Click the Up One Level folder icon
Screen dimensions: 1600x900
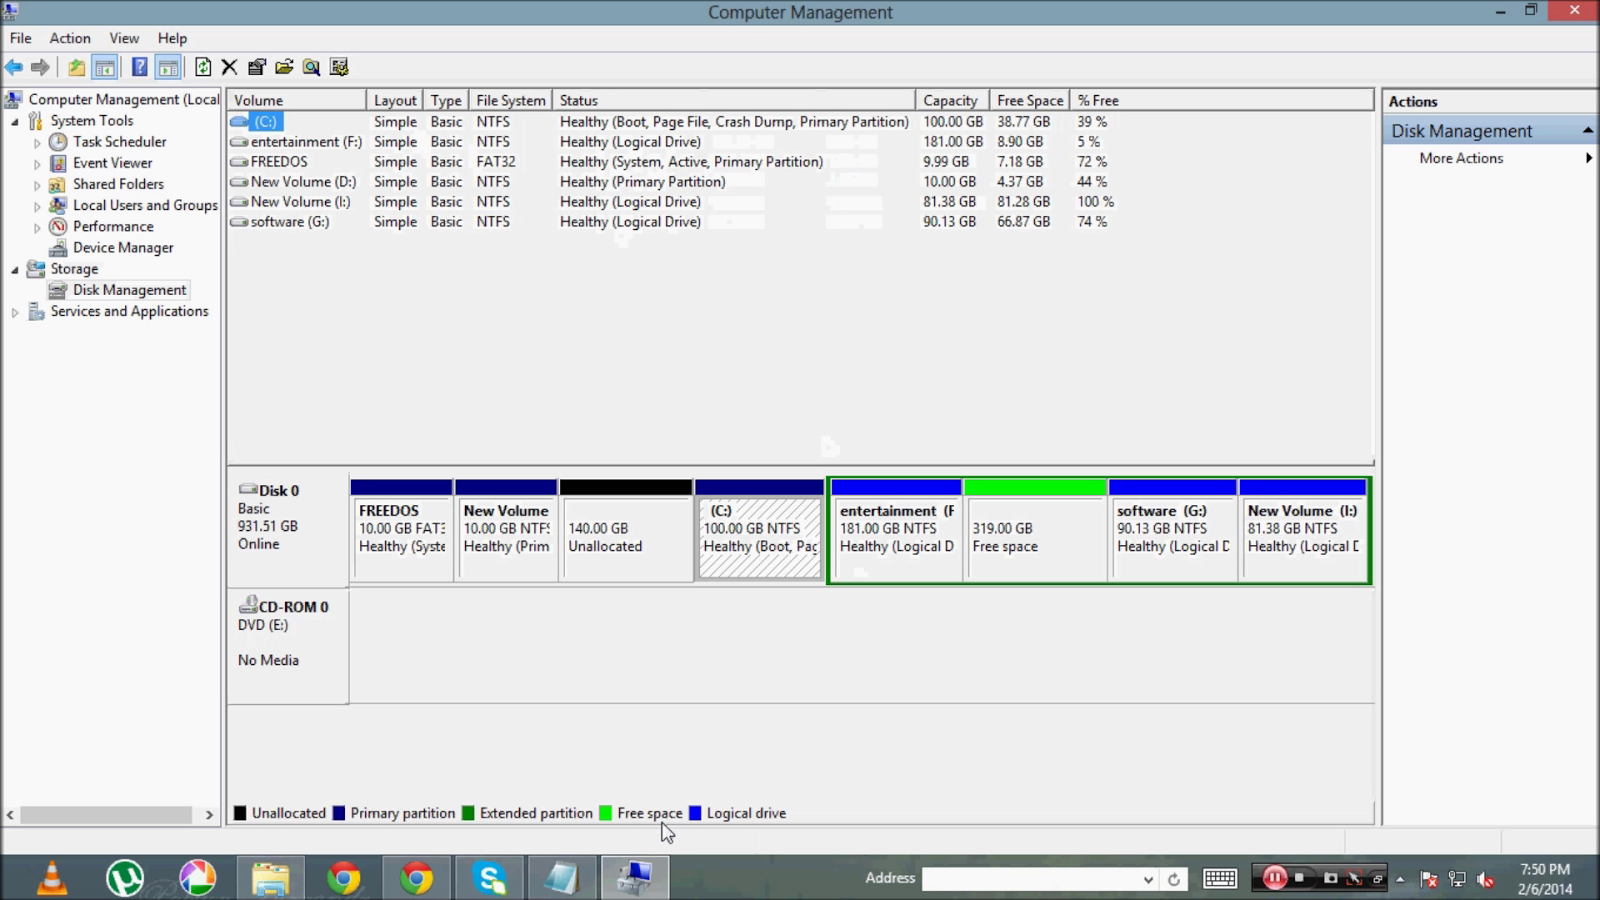pos(77,66)
